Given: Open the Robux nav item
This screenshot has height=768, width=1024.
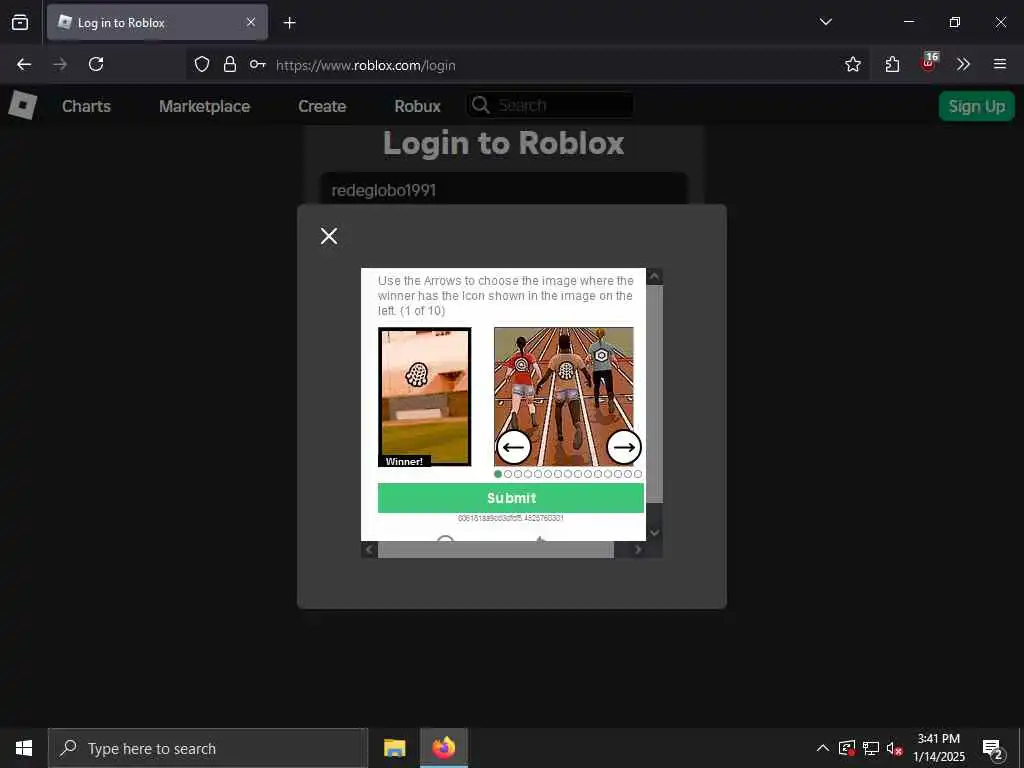Looking at the screenshot, I should (417, 106).
